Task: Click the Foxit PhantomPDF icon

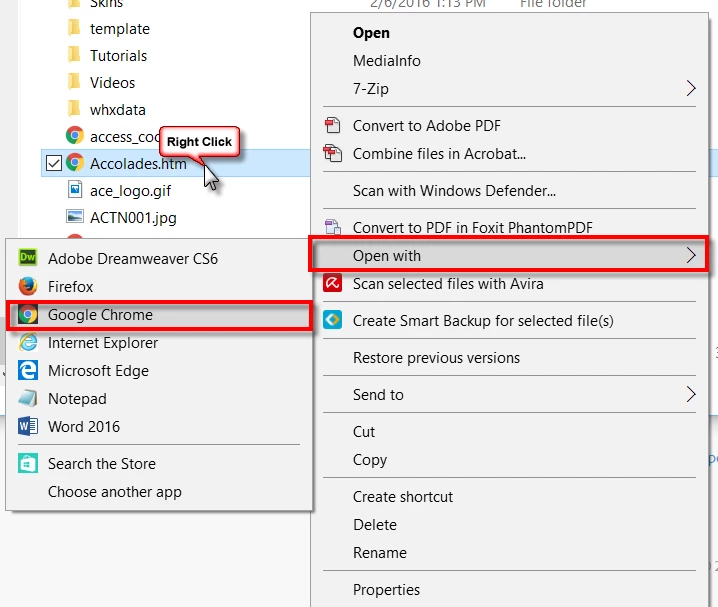Action: click(x=332, y=227)
